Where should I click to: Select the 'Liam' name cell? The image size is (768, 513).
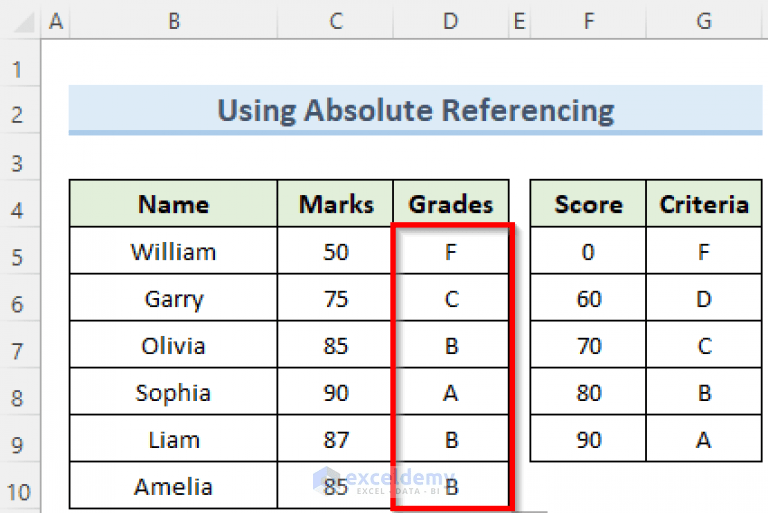click(173, 439)
